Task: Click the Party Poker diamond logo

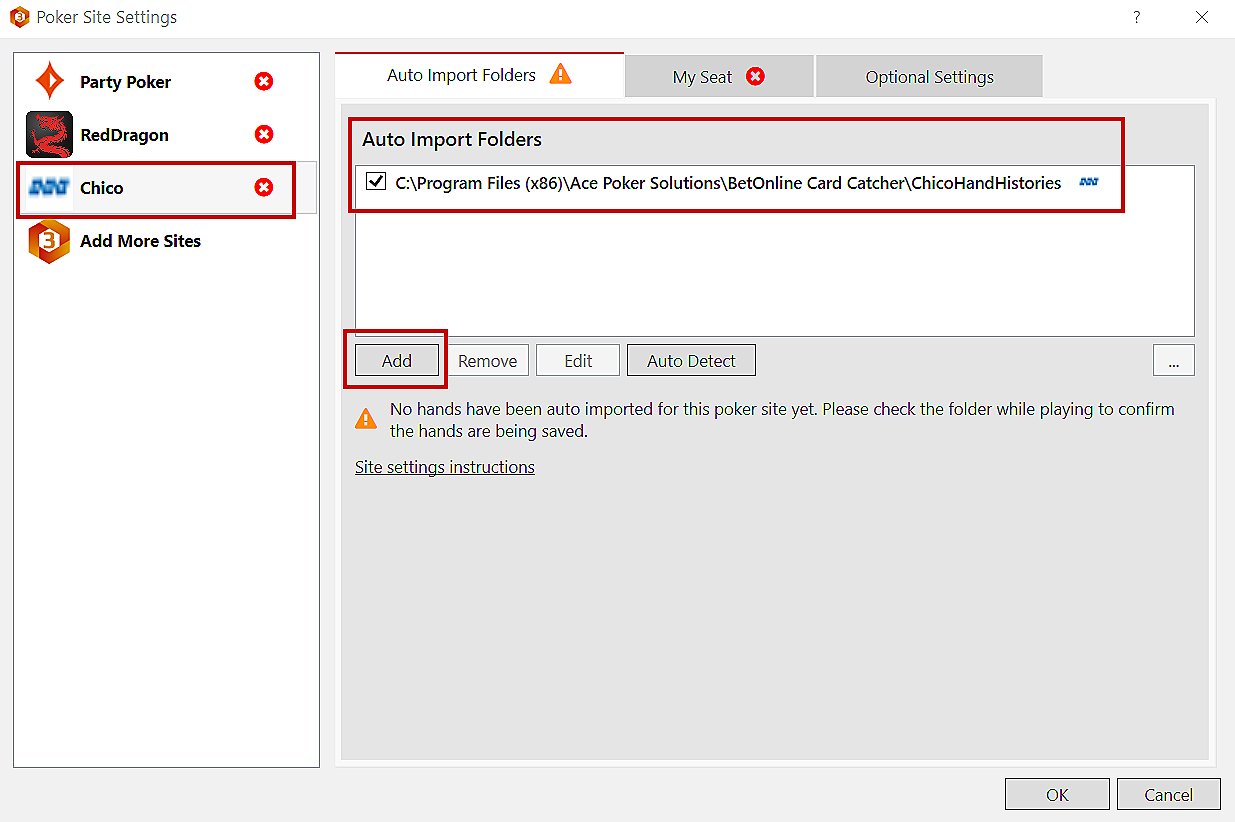Action: [x=49, y=81]
